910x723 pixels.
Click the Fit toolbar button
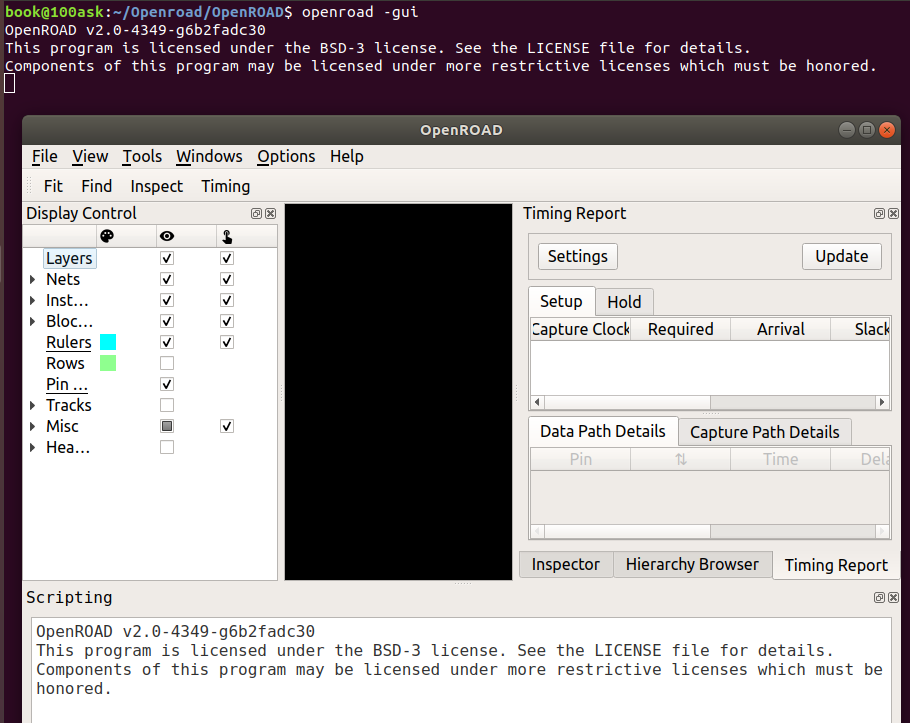click(53, 186)
